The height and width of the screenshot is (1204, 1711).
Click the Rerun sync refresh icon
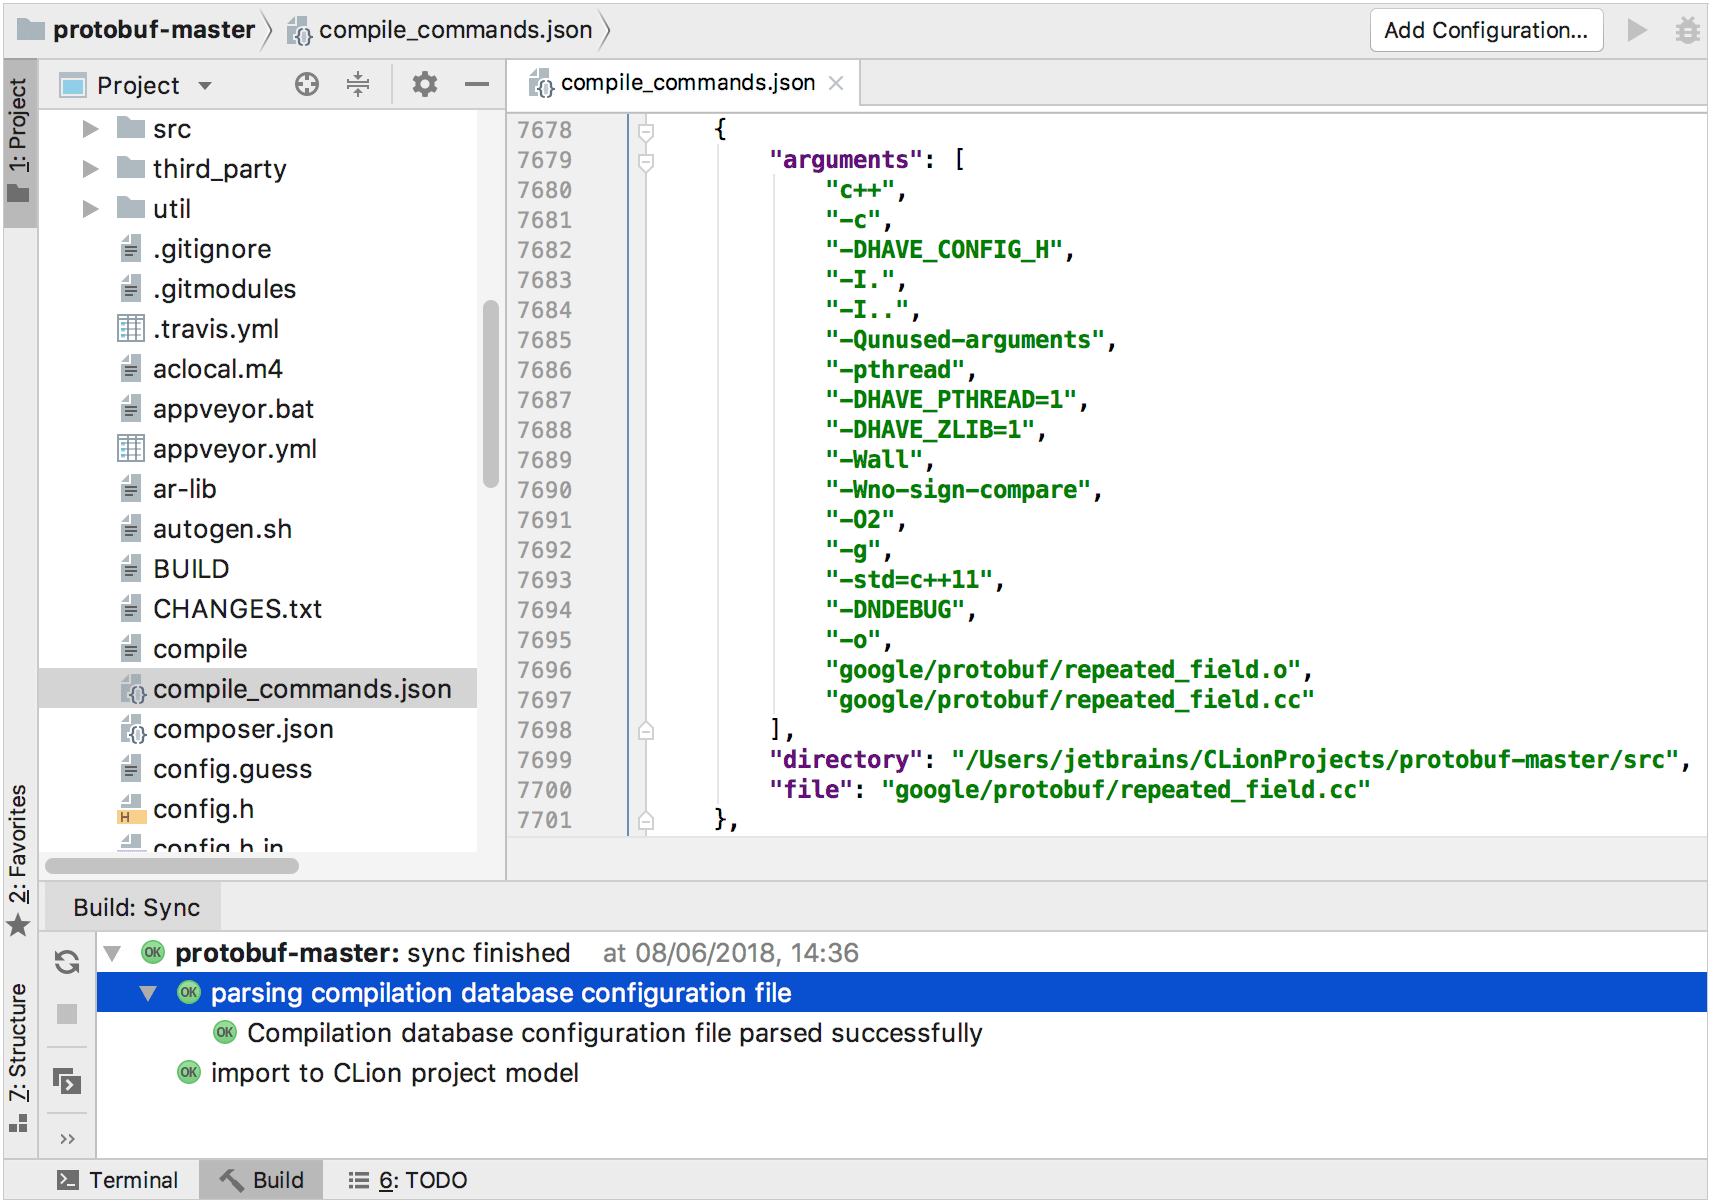click(67, 962)
